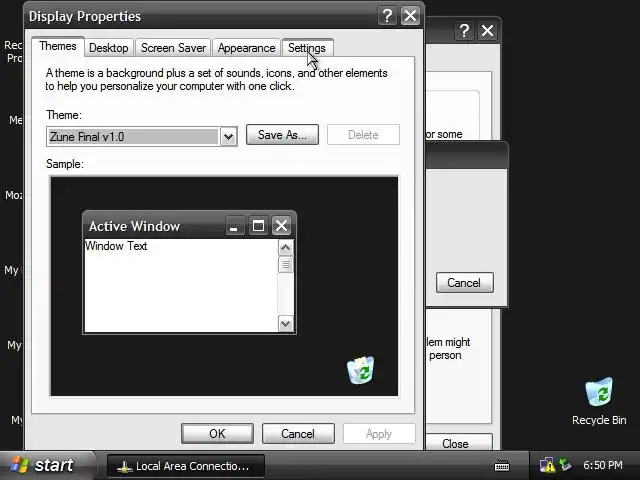Click the Recycle Bin icon in the sample preview
This screenshot has height=480, width=640.
click(361, 370)
